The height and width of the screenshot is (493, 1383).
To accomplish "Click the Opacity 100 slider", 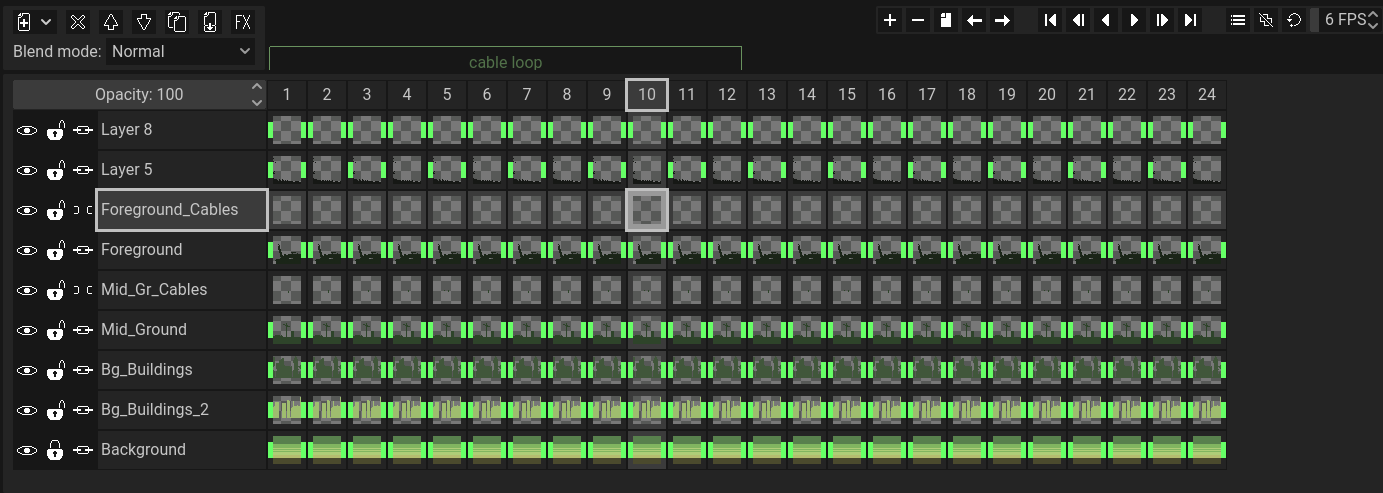I will (x=139, y=94).
